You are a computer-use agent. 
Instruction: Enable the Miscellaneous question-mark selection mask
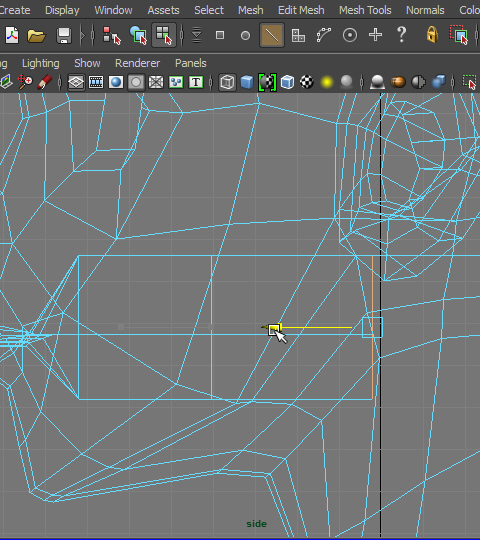tap(401, 35)
